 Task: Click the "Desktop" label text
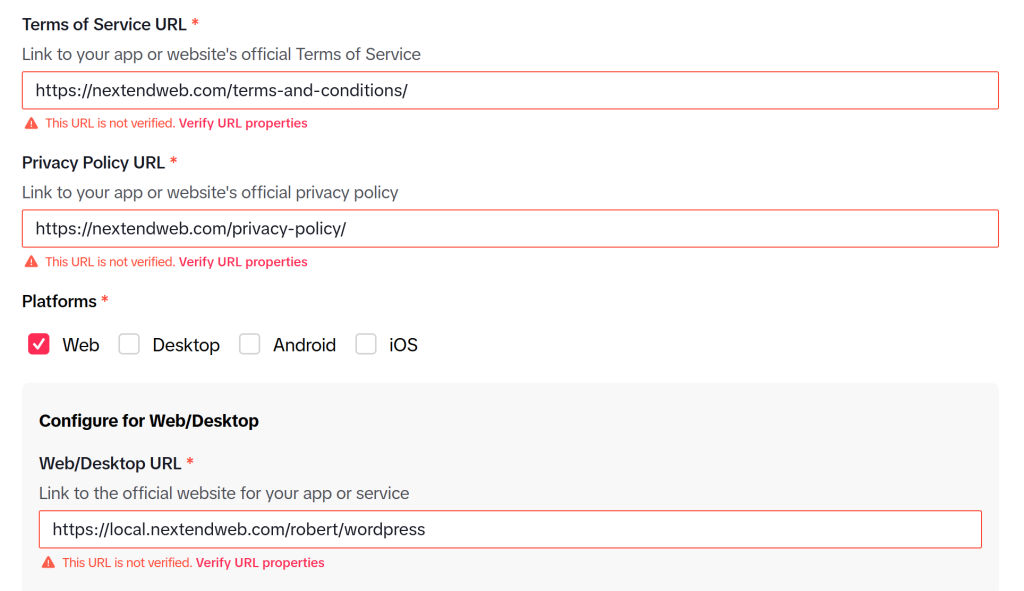[186, 345]
